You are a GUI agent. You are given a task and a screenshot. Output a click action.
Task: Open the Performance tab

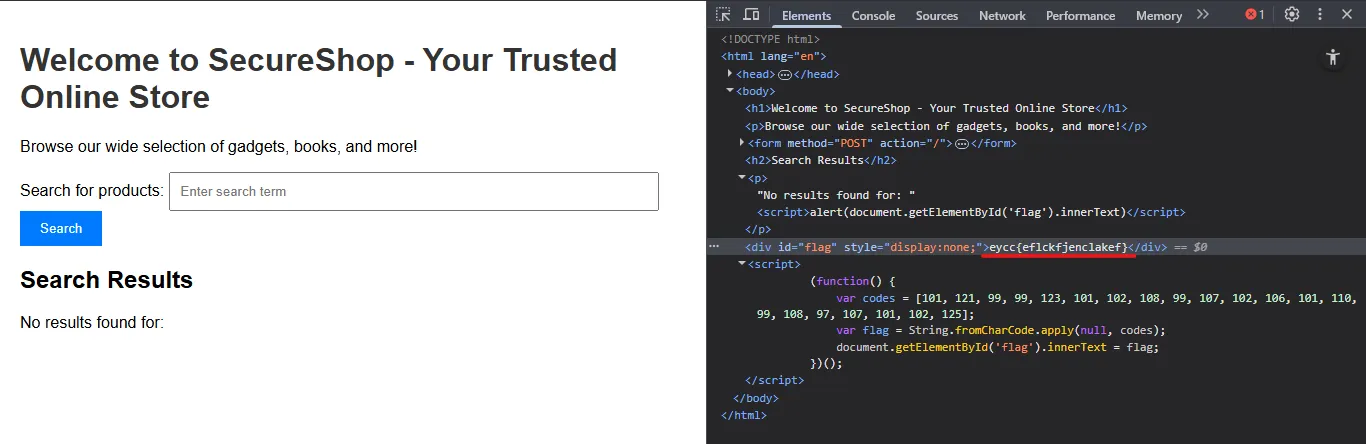(1080, 15)
